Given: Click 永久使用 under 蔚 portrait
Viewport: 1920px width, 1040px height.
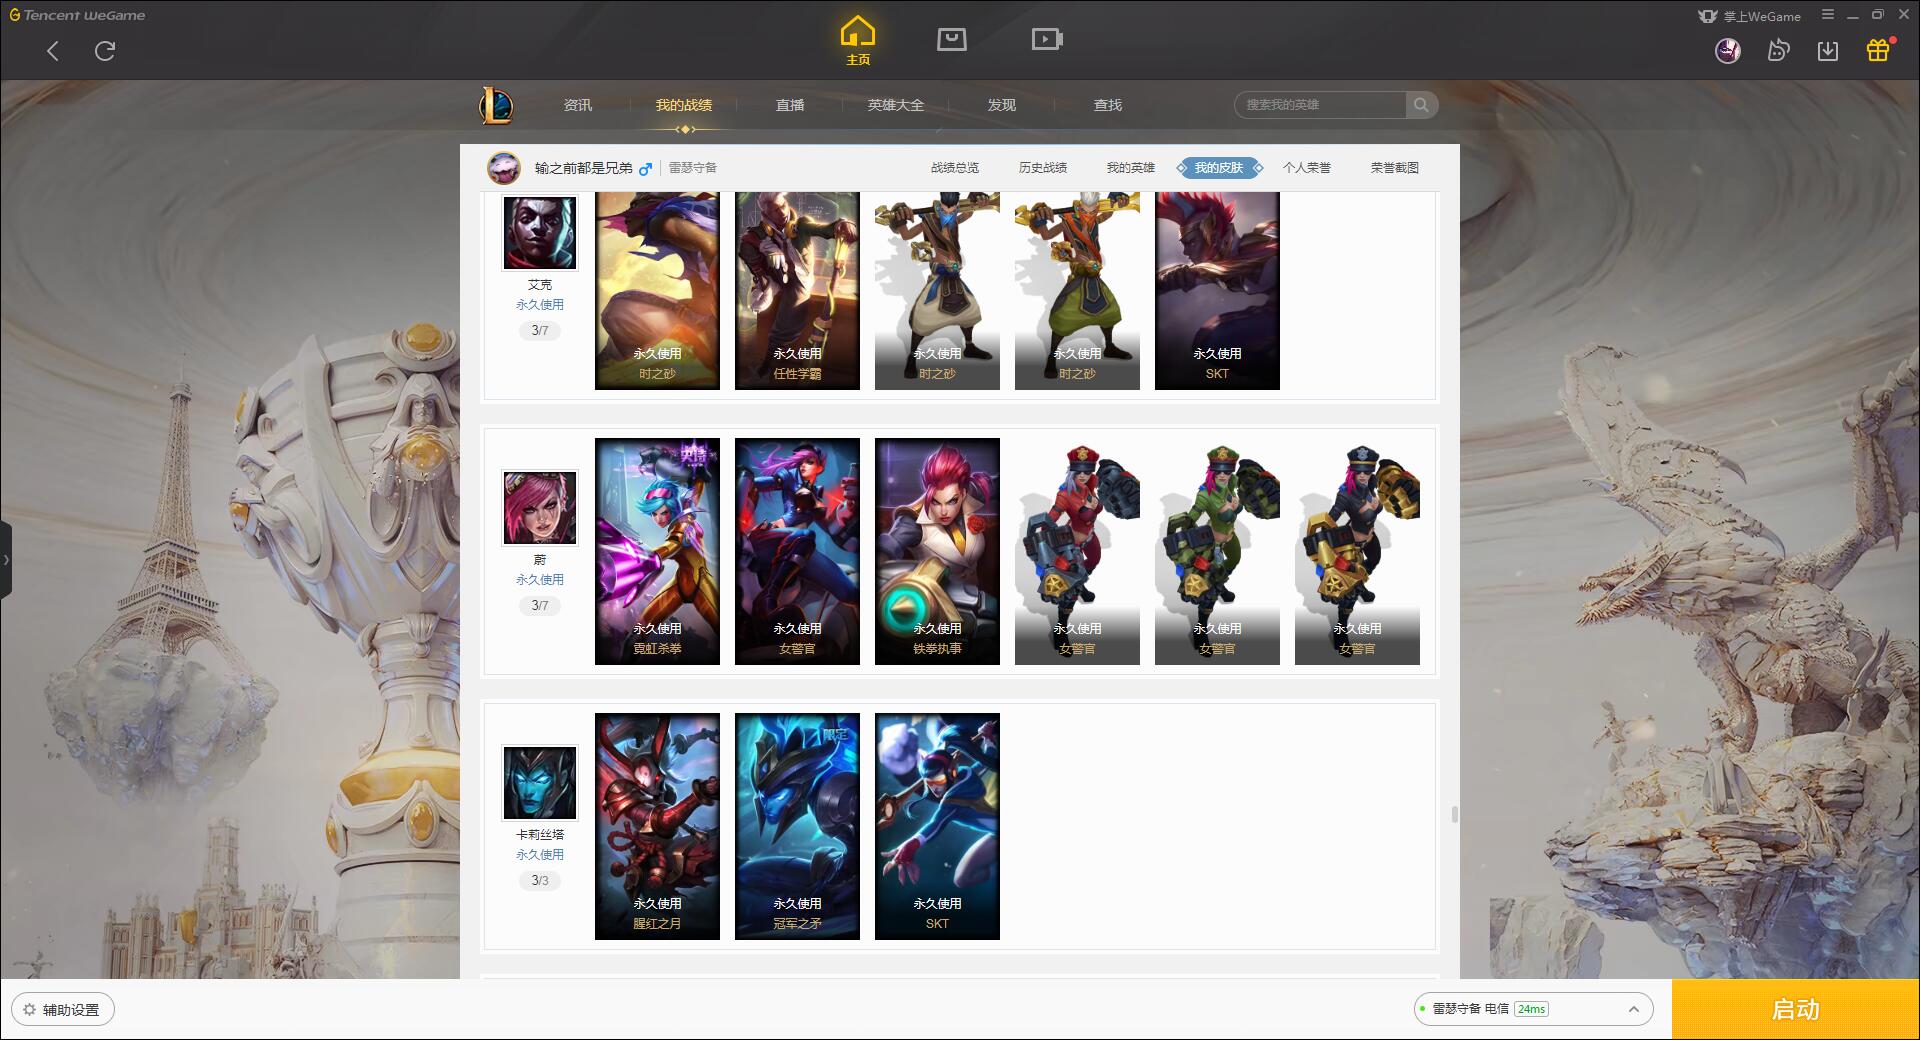Looking at the screenshot, I should (x=540, y=579).
